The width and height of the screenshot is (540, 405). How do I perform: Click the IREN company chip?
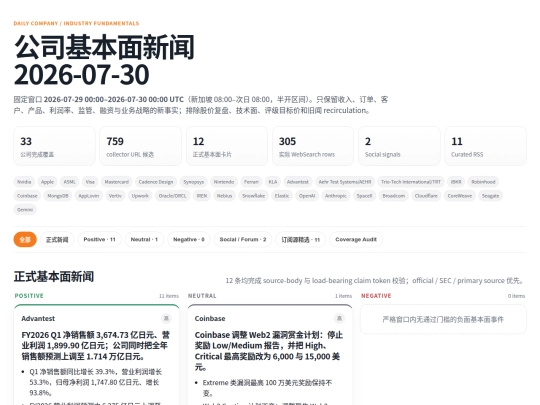coord(202,196)
